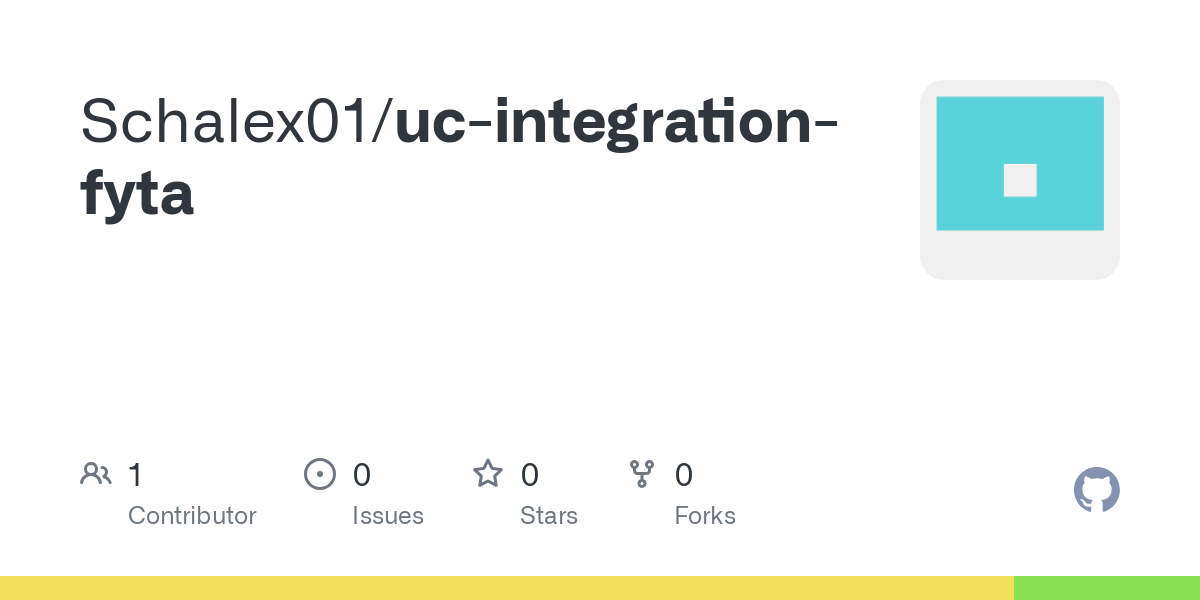Click the yellow language bar segment
The width and height of the screenshot is (1200, 600).
[x=507, y=588]
